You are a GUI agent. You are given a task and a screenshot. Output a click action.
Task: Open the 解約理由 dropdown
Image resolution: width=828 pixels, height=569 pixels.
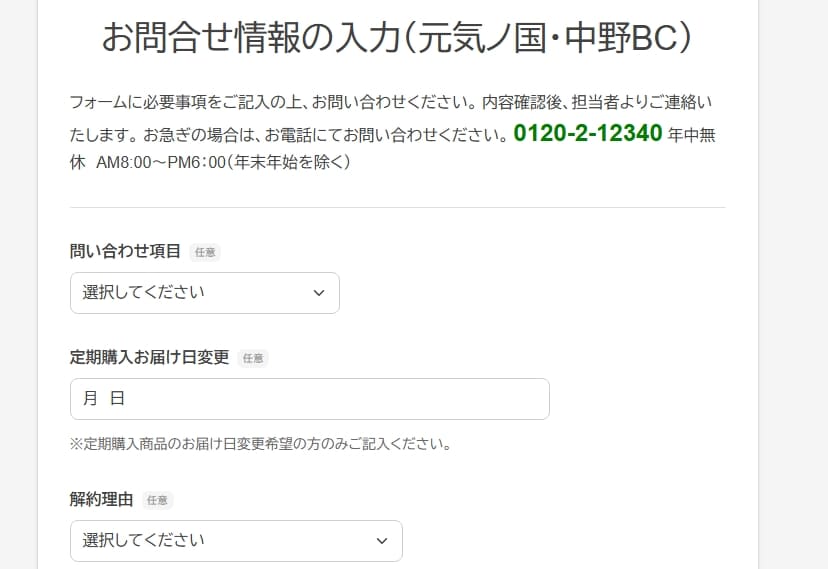coord(236,541)
